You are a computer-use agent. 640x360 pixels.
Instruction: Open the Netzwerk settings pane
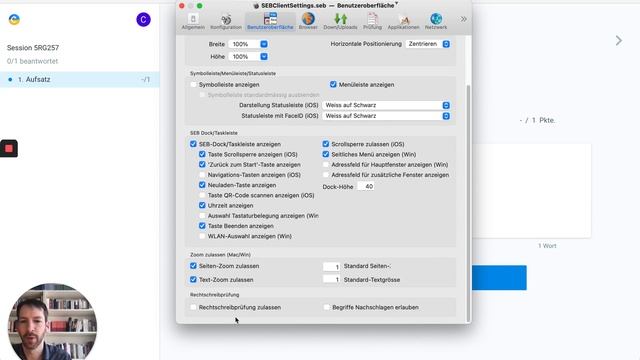point(436,21)
